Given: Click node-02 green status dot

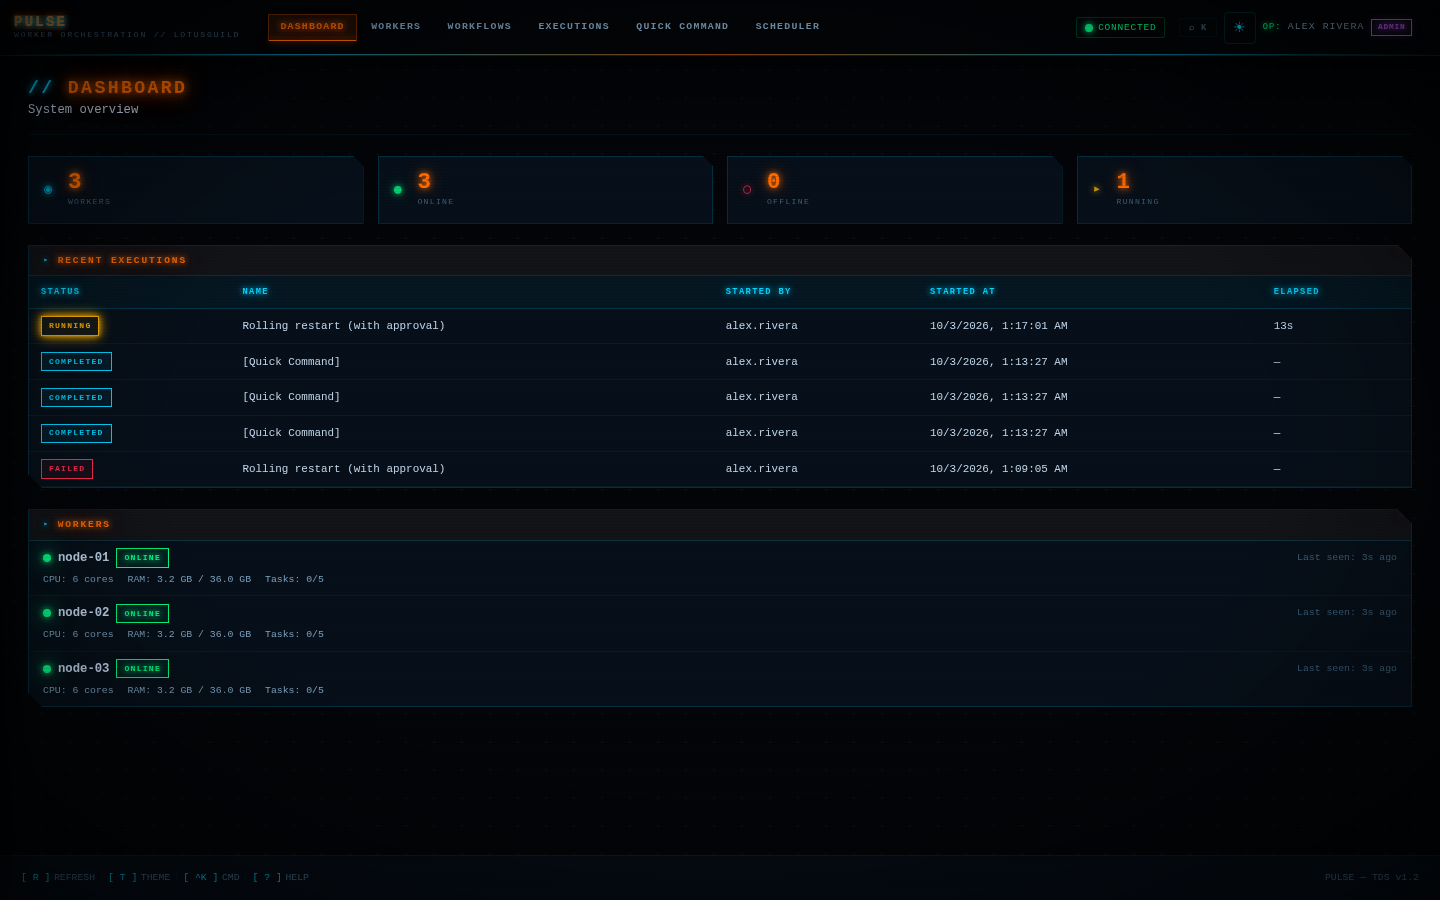Looking at the screenshot, I should 47,613.
